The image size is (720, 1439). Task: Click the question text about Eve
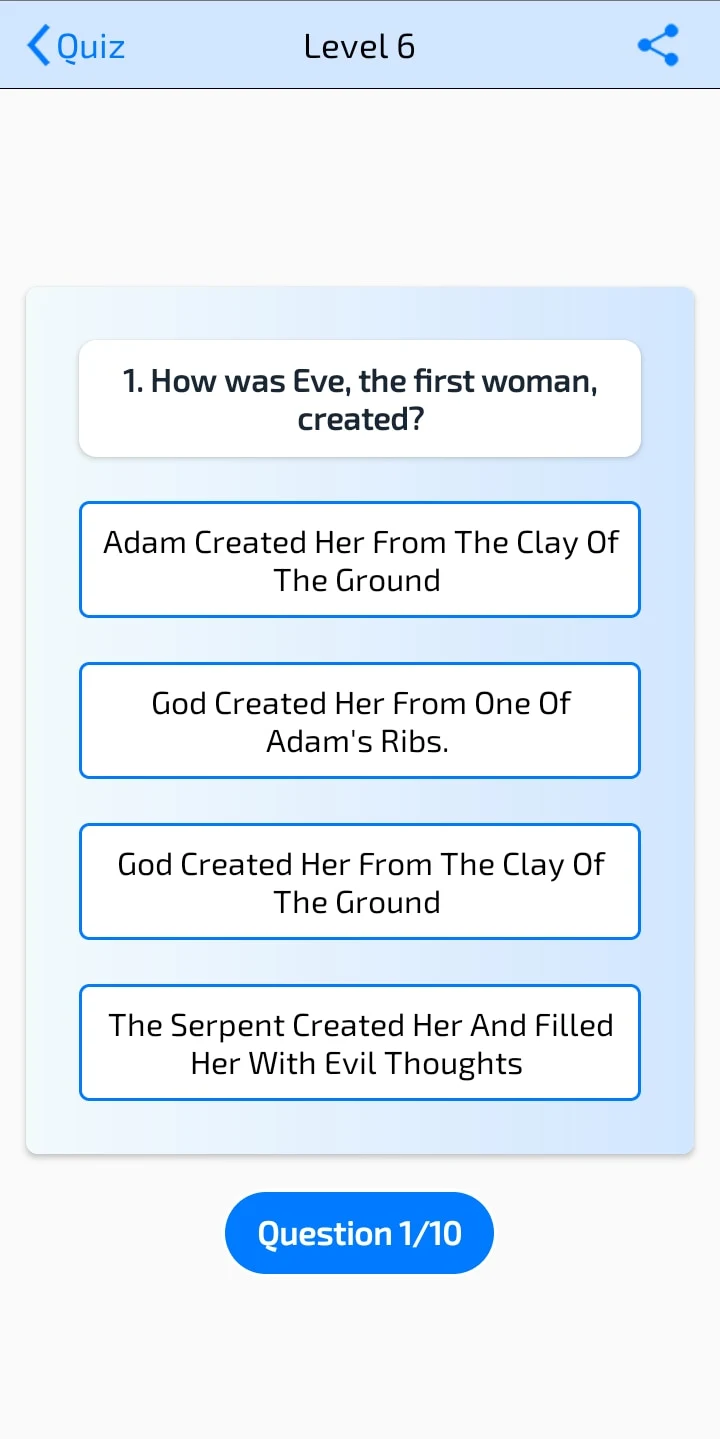(360, 399)
